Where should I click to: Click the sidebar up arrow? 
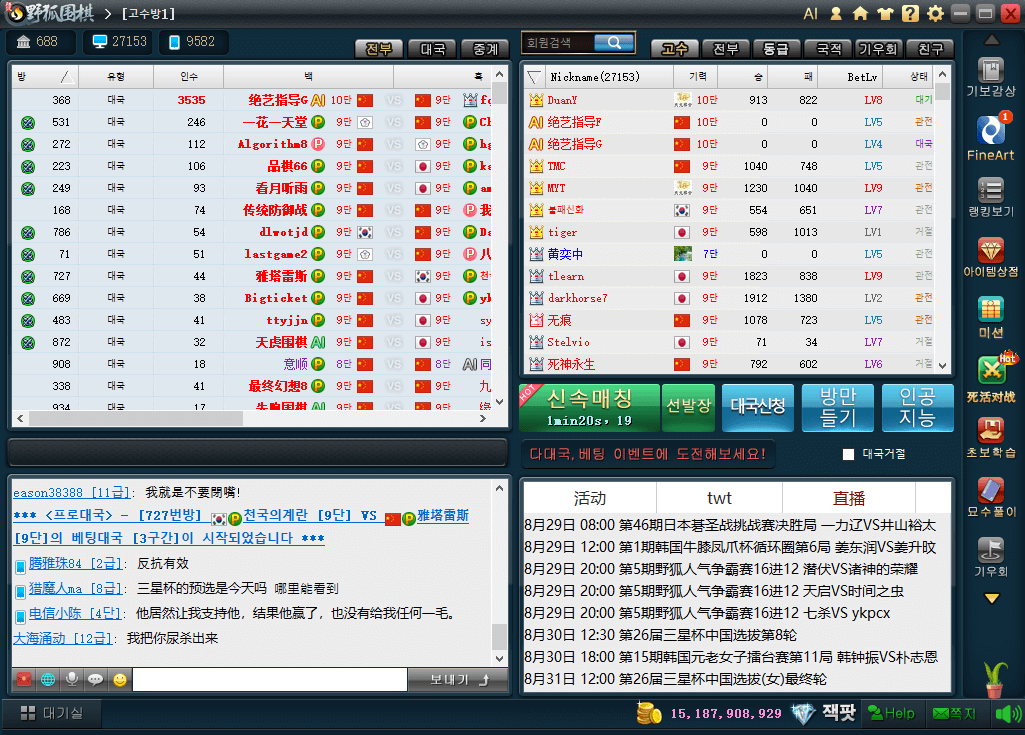992,41
